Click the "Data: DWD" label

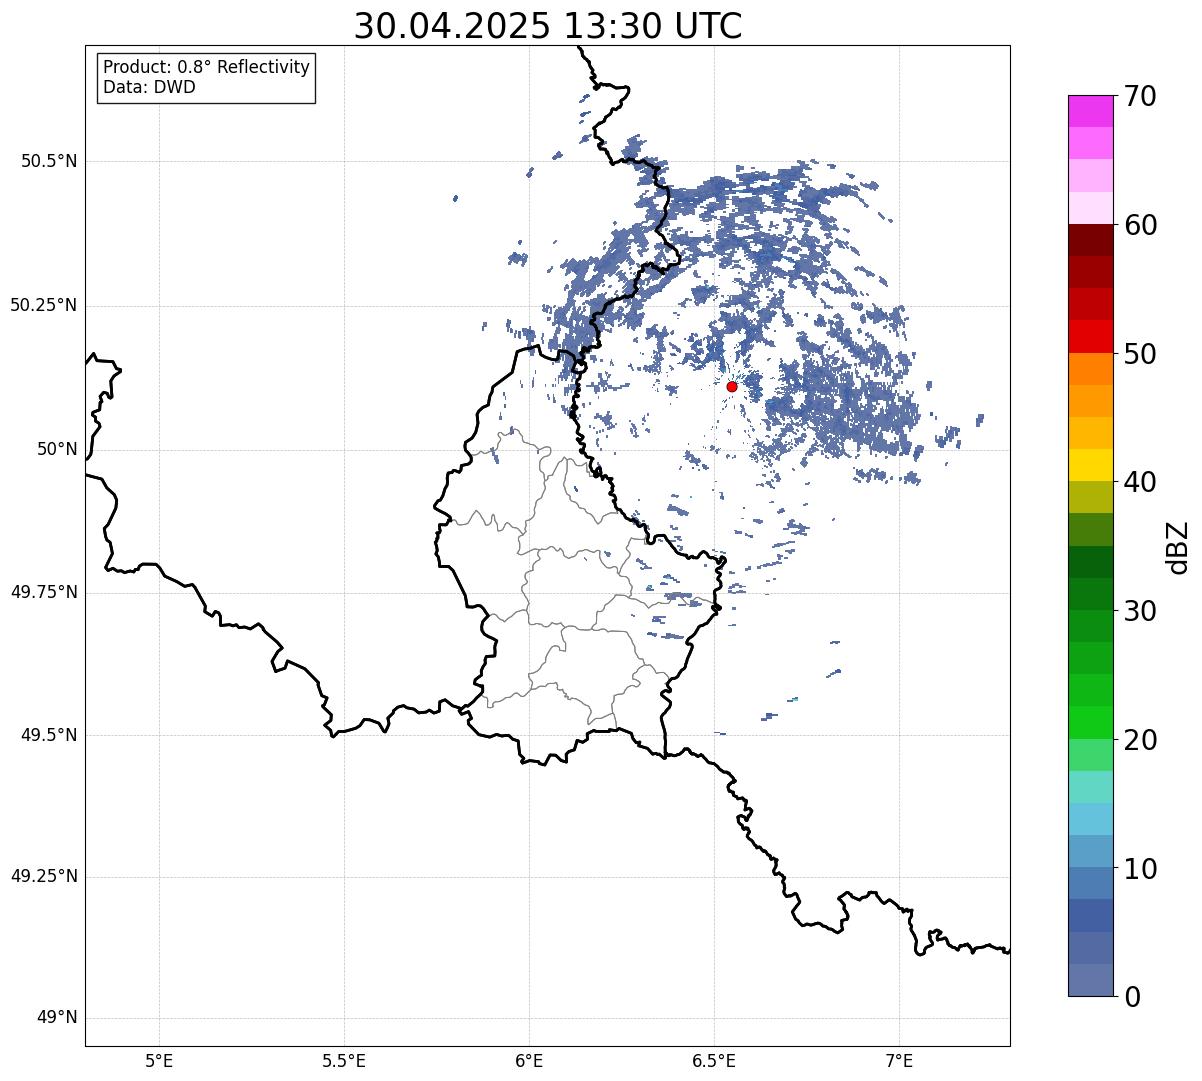point(149,87)
